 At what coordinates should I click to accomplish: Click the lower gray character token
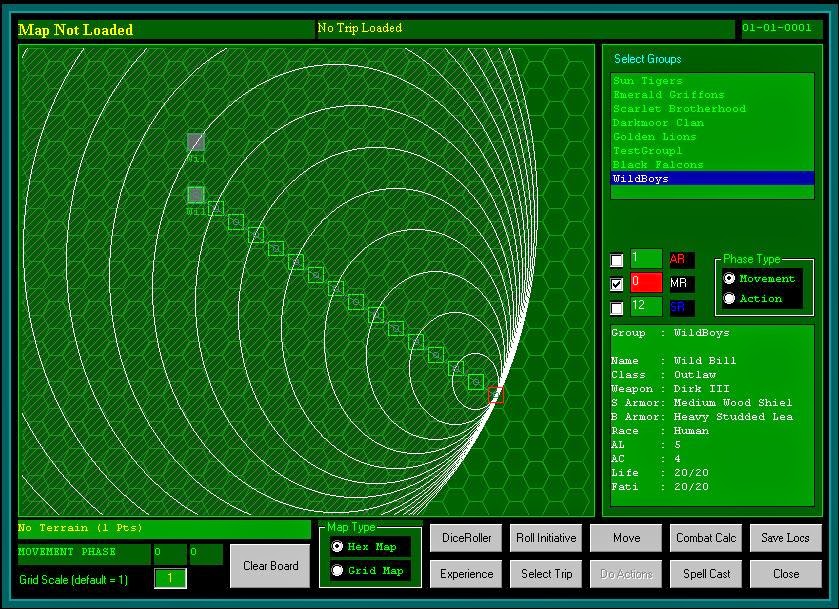click(x=196, y=195)
